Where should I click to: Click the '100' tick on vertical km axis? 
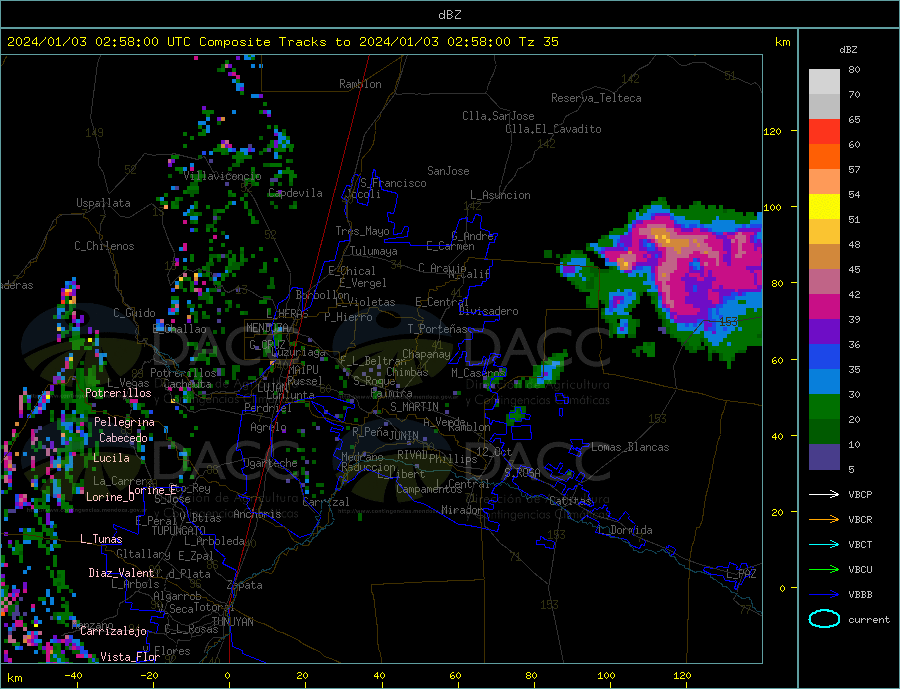click(x=773, y=207)
